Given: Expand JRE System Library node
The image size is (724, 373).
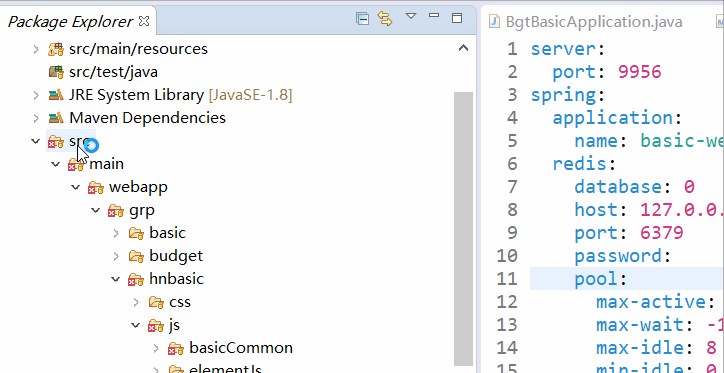Looking at the screenshot, I should click(36, 95).
